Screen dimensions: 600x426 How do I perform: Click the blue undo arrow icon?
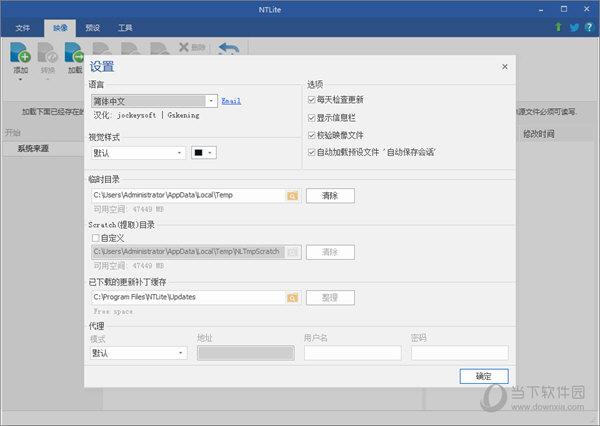tap(229, 49)
